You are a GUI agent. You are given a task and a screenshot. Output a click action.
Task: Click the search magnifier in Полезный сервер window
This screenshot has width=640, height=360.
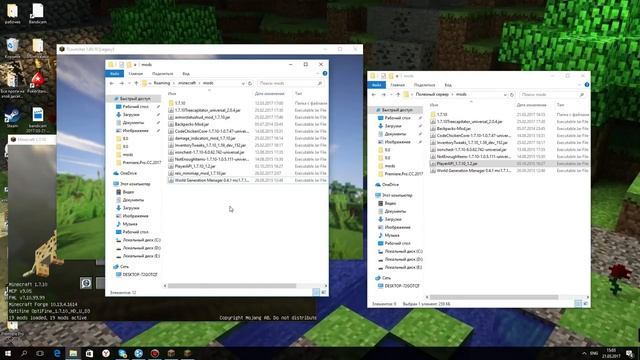tap(582, 95)
